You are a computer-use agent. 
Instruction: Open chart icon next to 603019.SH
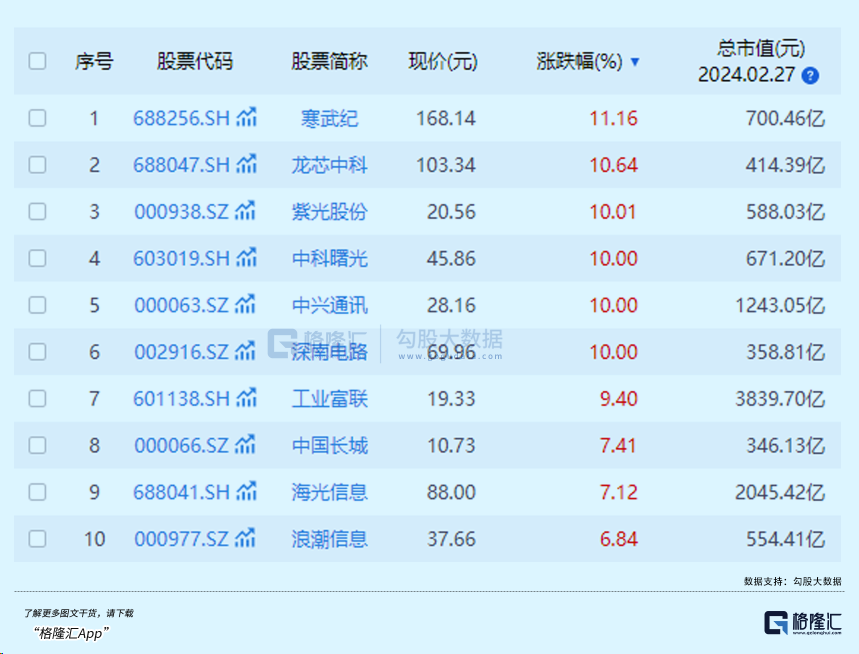point(247,257)
